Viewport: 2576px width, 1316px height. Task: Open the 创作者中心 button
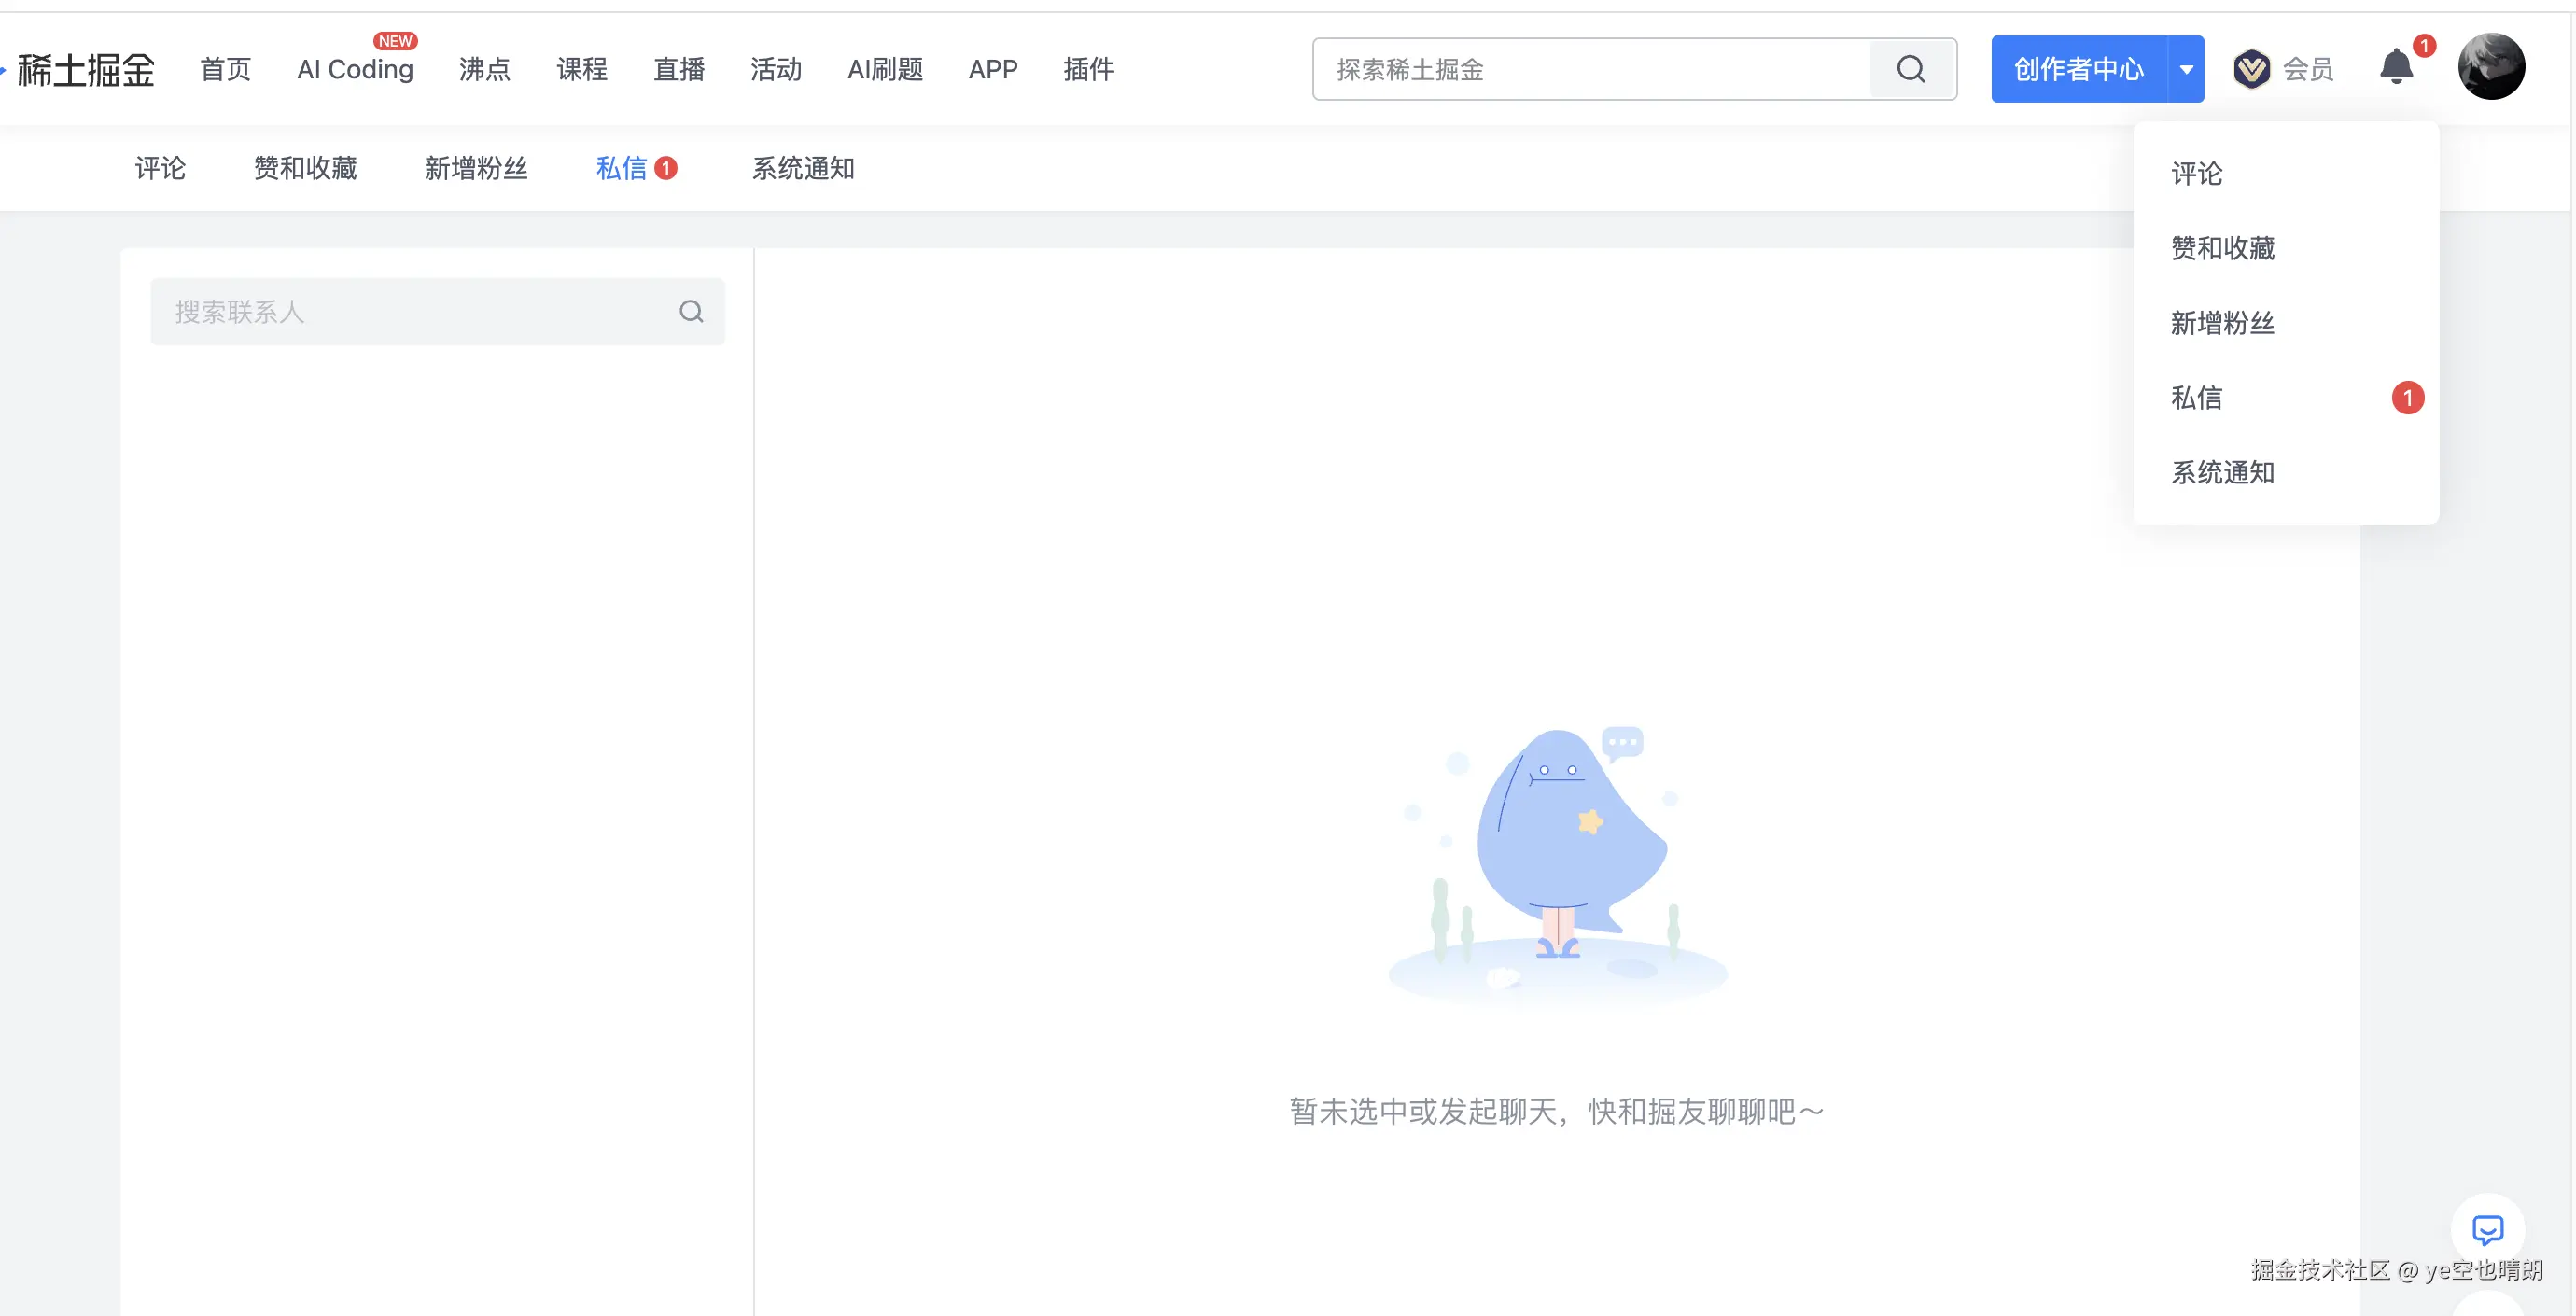point(2078,69)
